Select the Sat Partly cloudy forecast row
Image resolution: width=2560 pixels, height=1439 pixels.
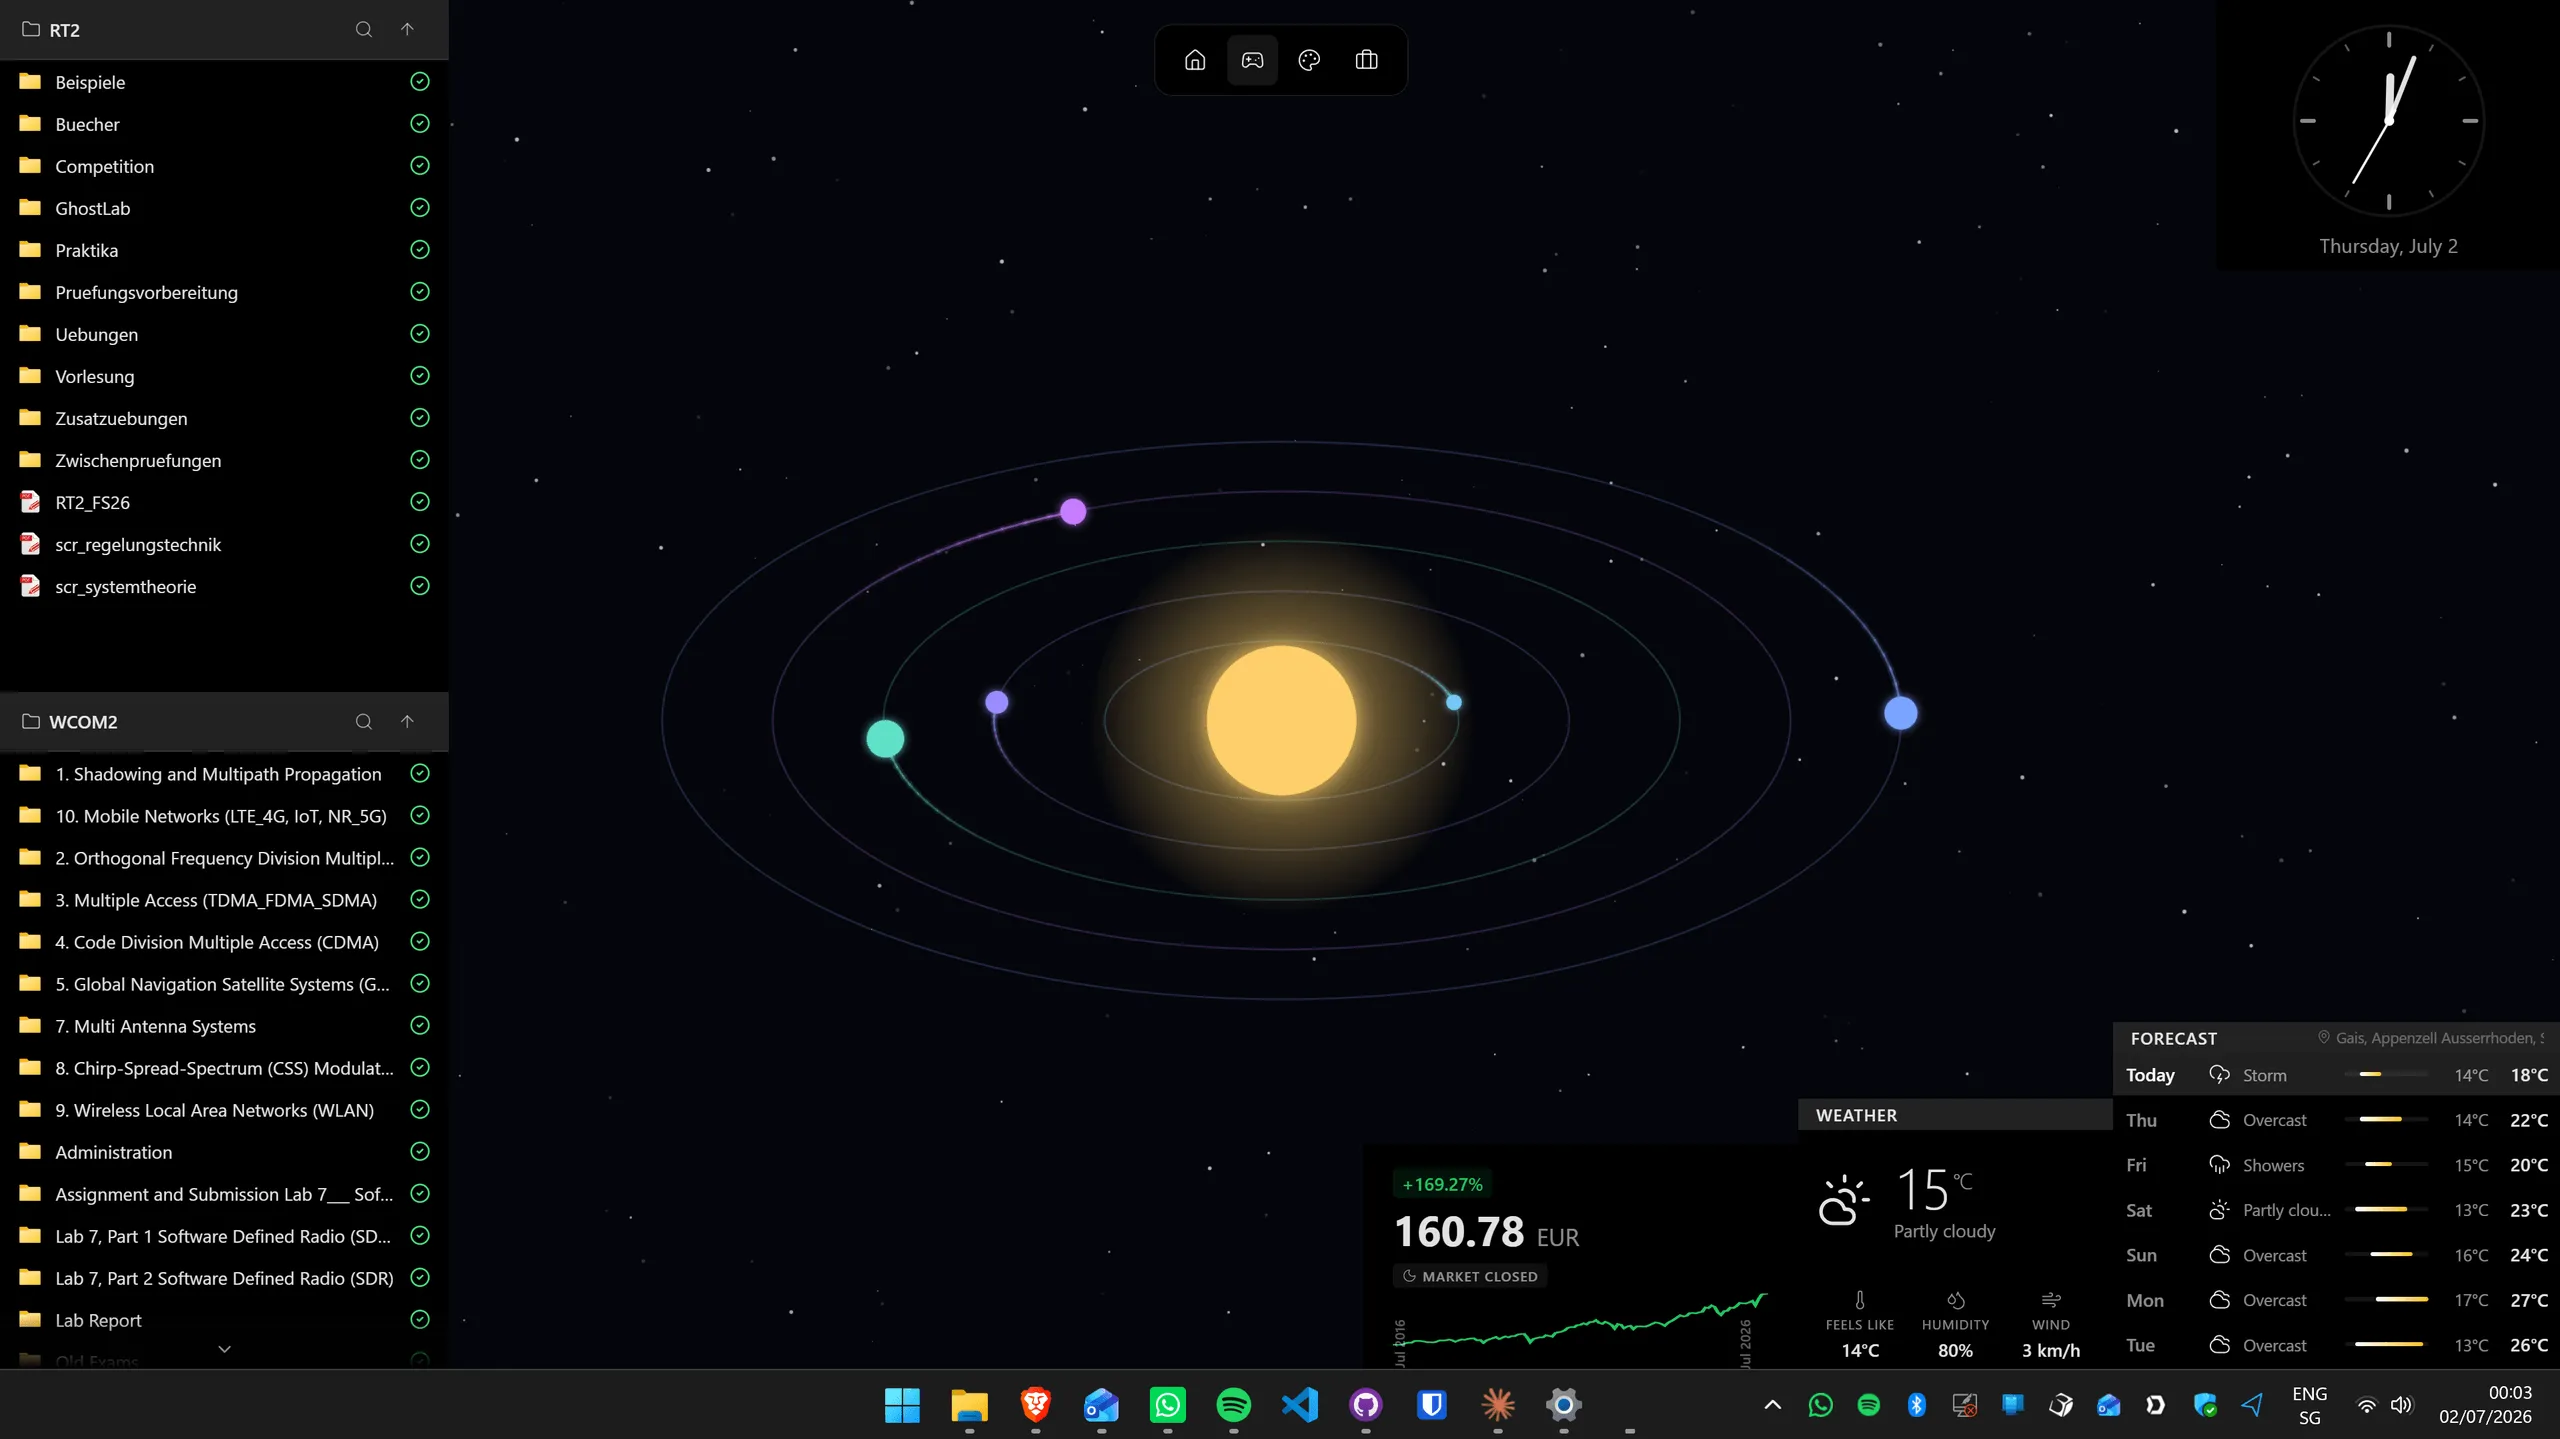point(2336,1210)
